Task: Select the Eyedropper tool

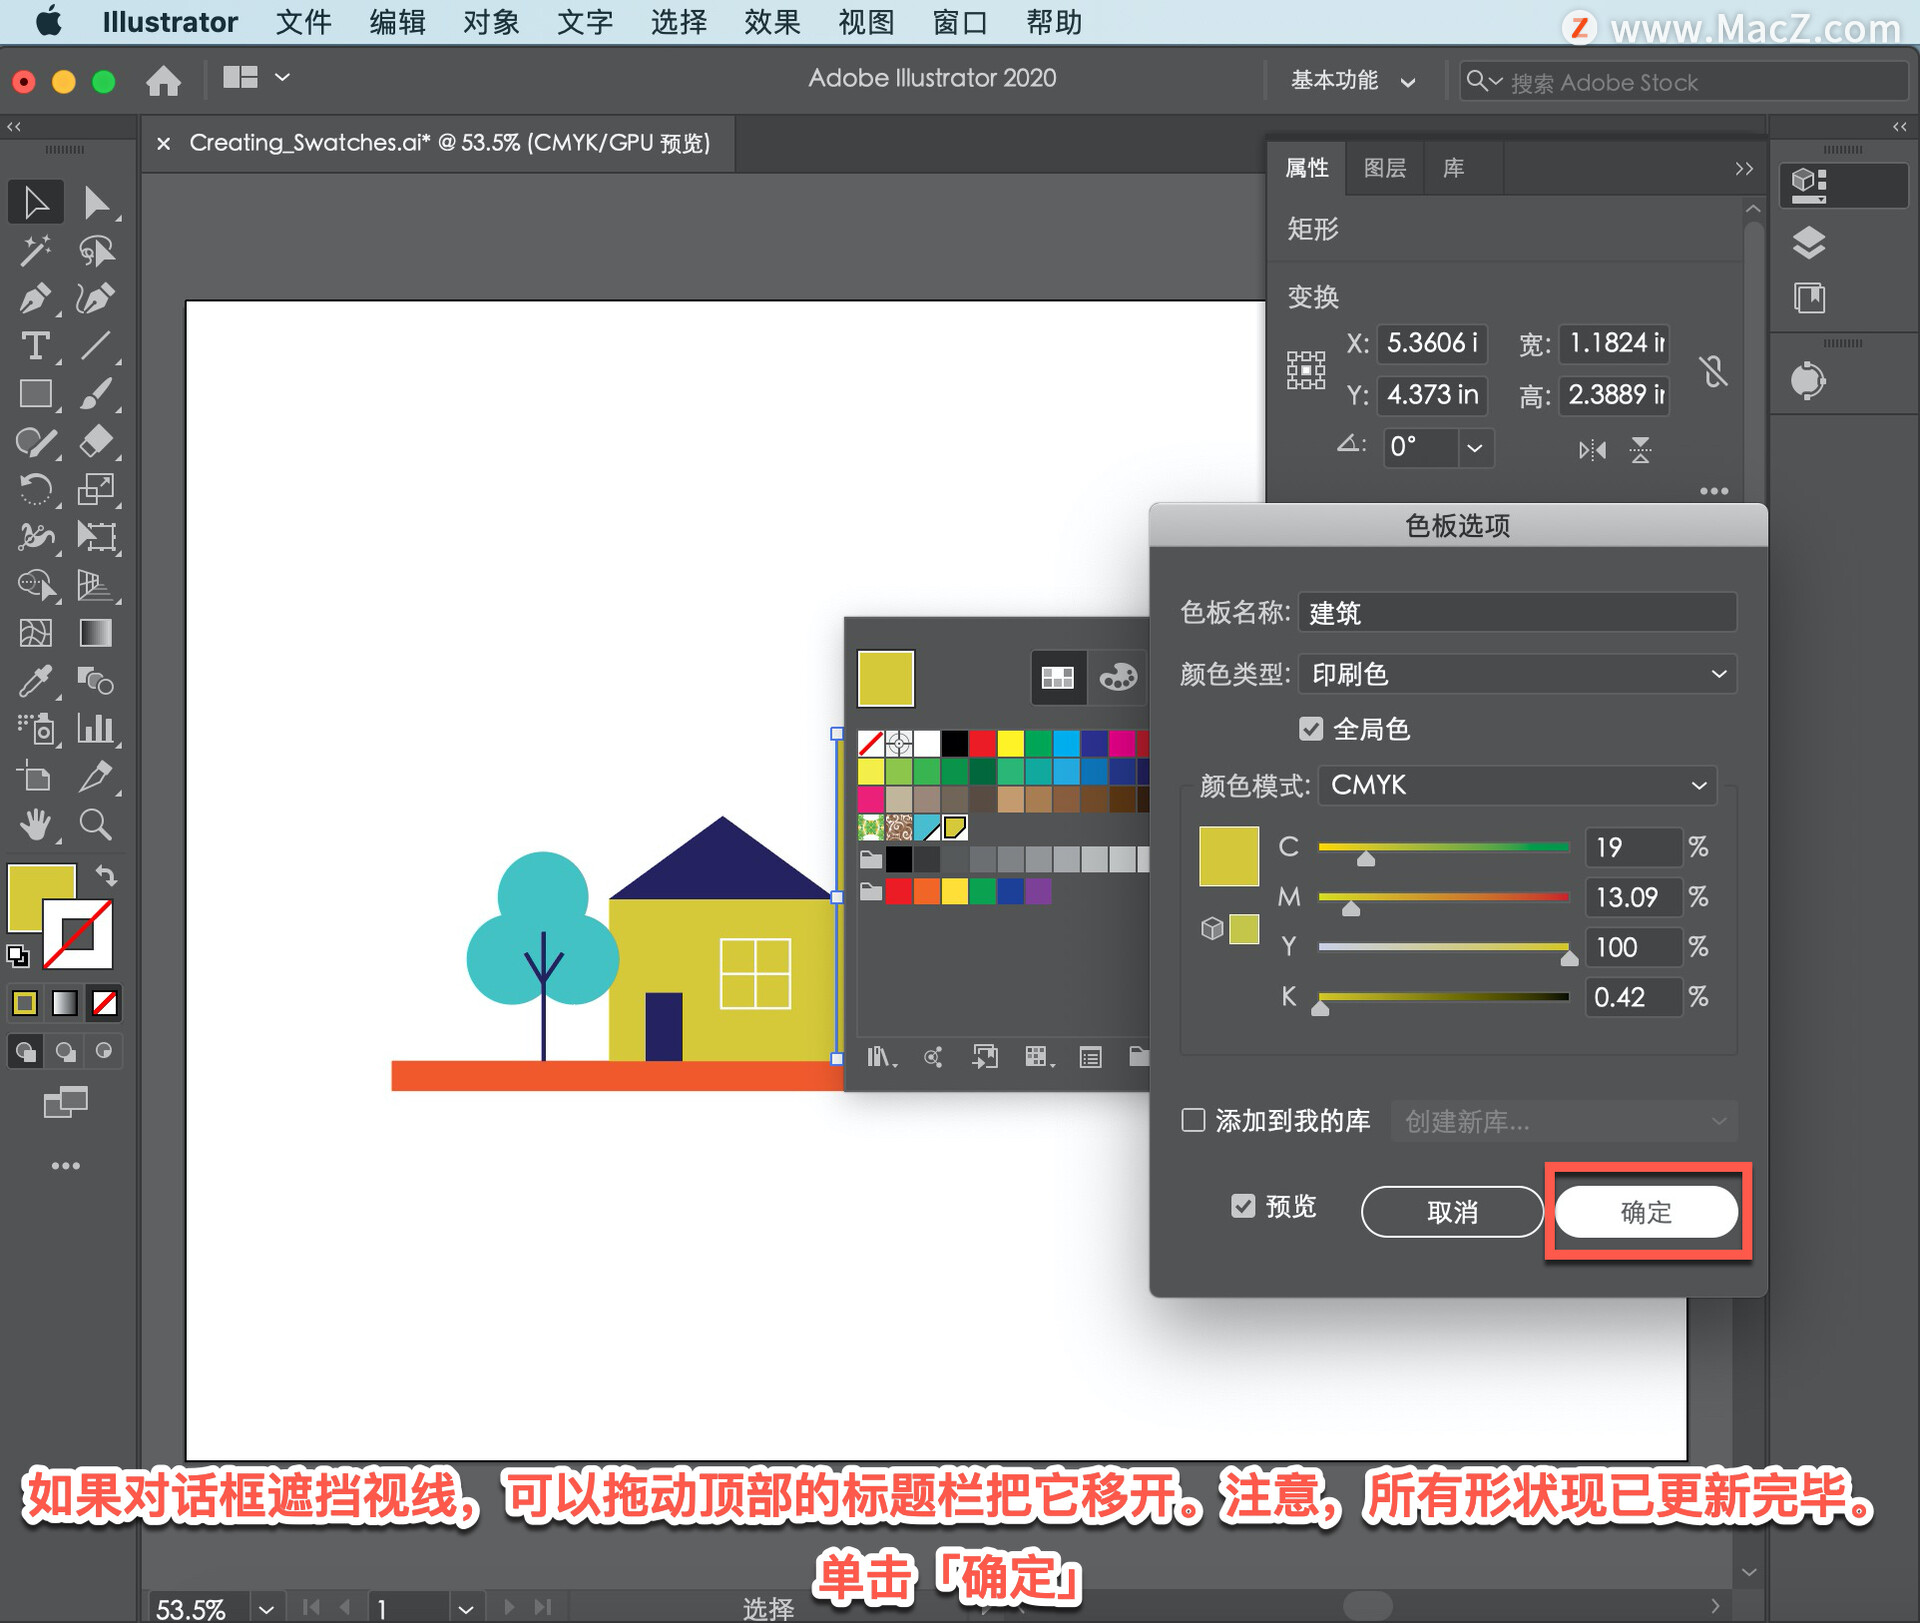Action: [35, 681]
